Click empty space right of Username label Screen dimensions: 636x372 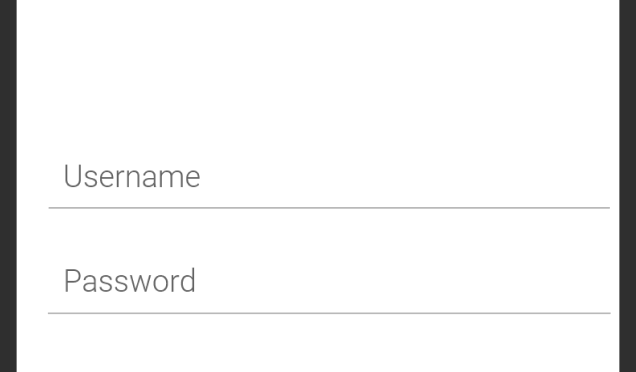(x=406, y=177)
